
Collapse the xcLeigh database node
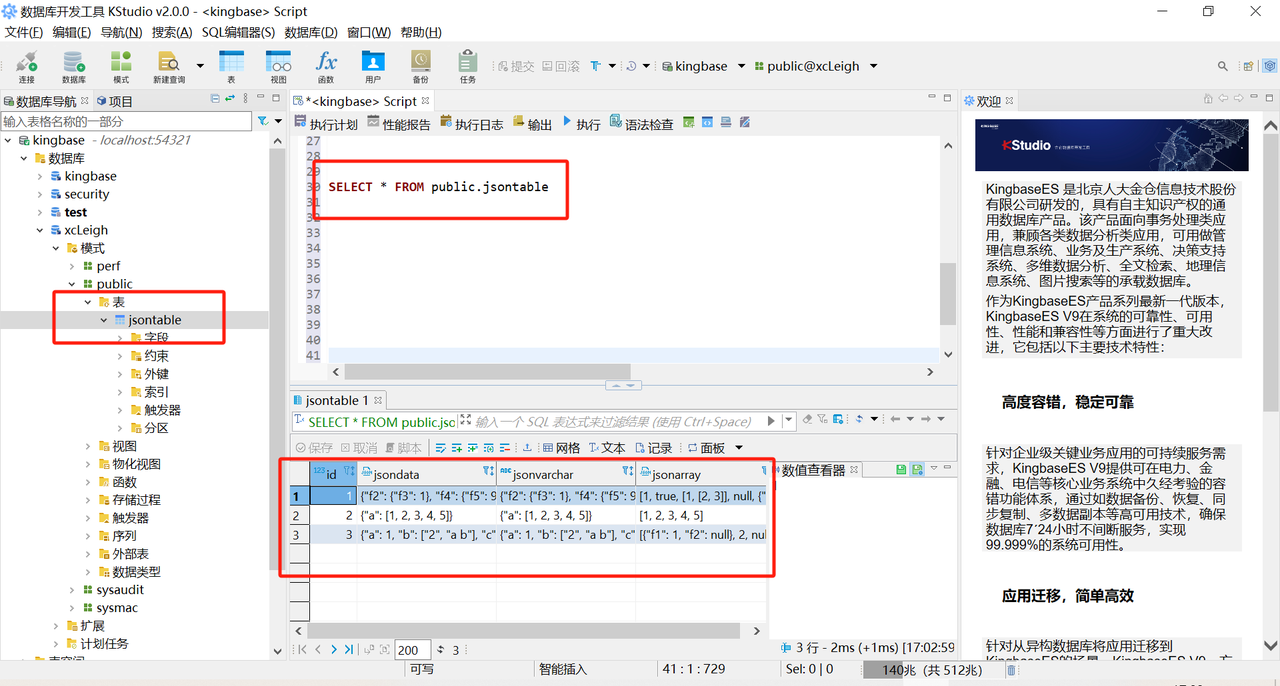click(40, 230)
